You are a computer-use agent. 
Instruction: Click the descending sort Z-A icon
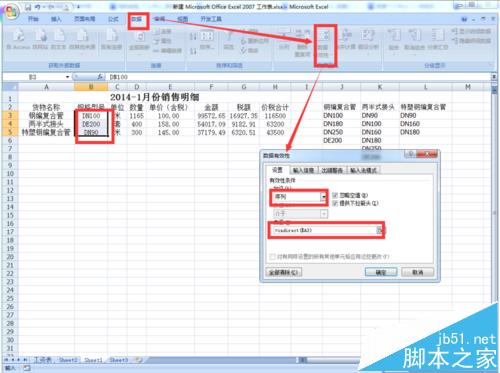193,51
